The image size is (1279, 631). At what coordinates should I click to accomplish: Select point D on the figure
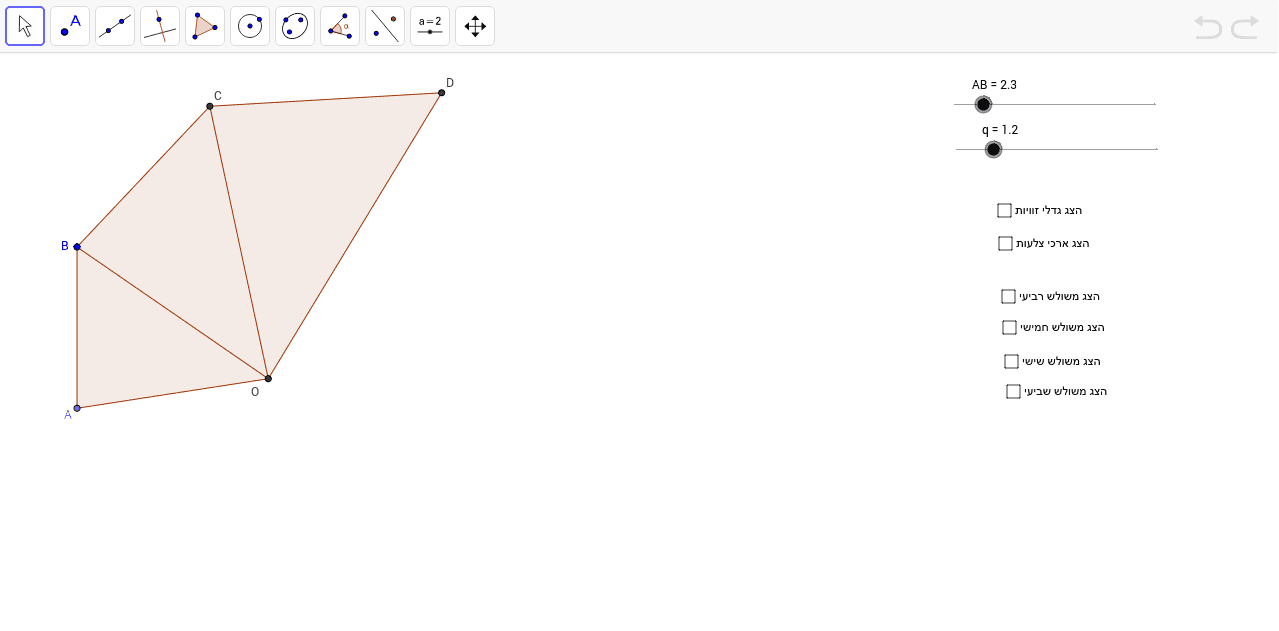point(441,93)
